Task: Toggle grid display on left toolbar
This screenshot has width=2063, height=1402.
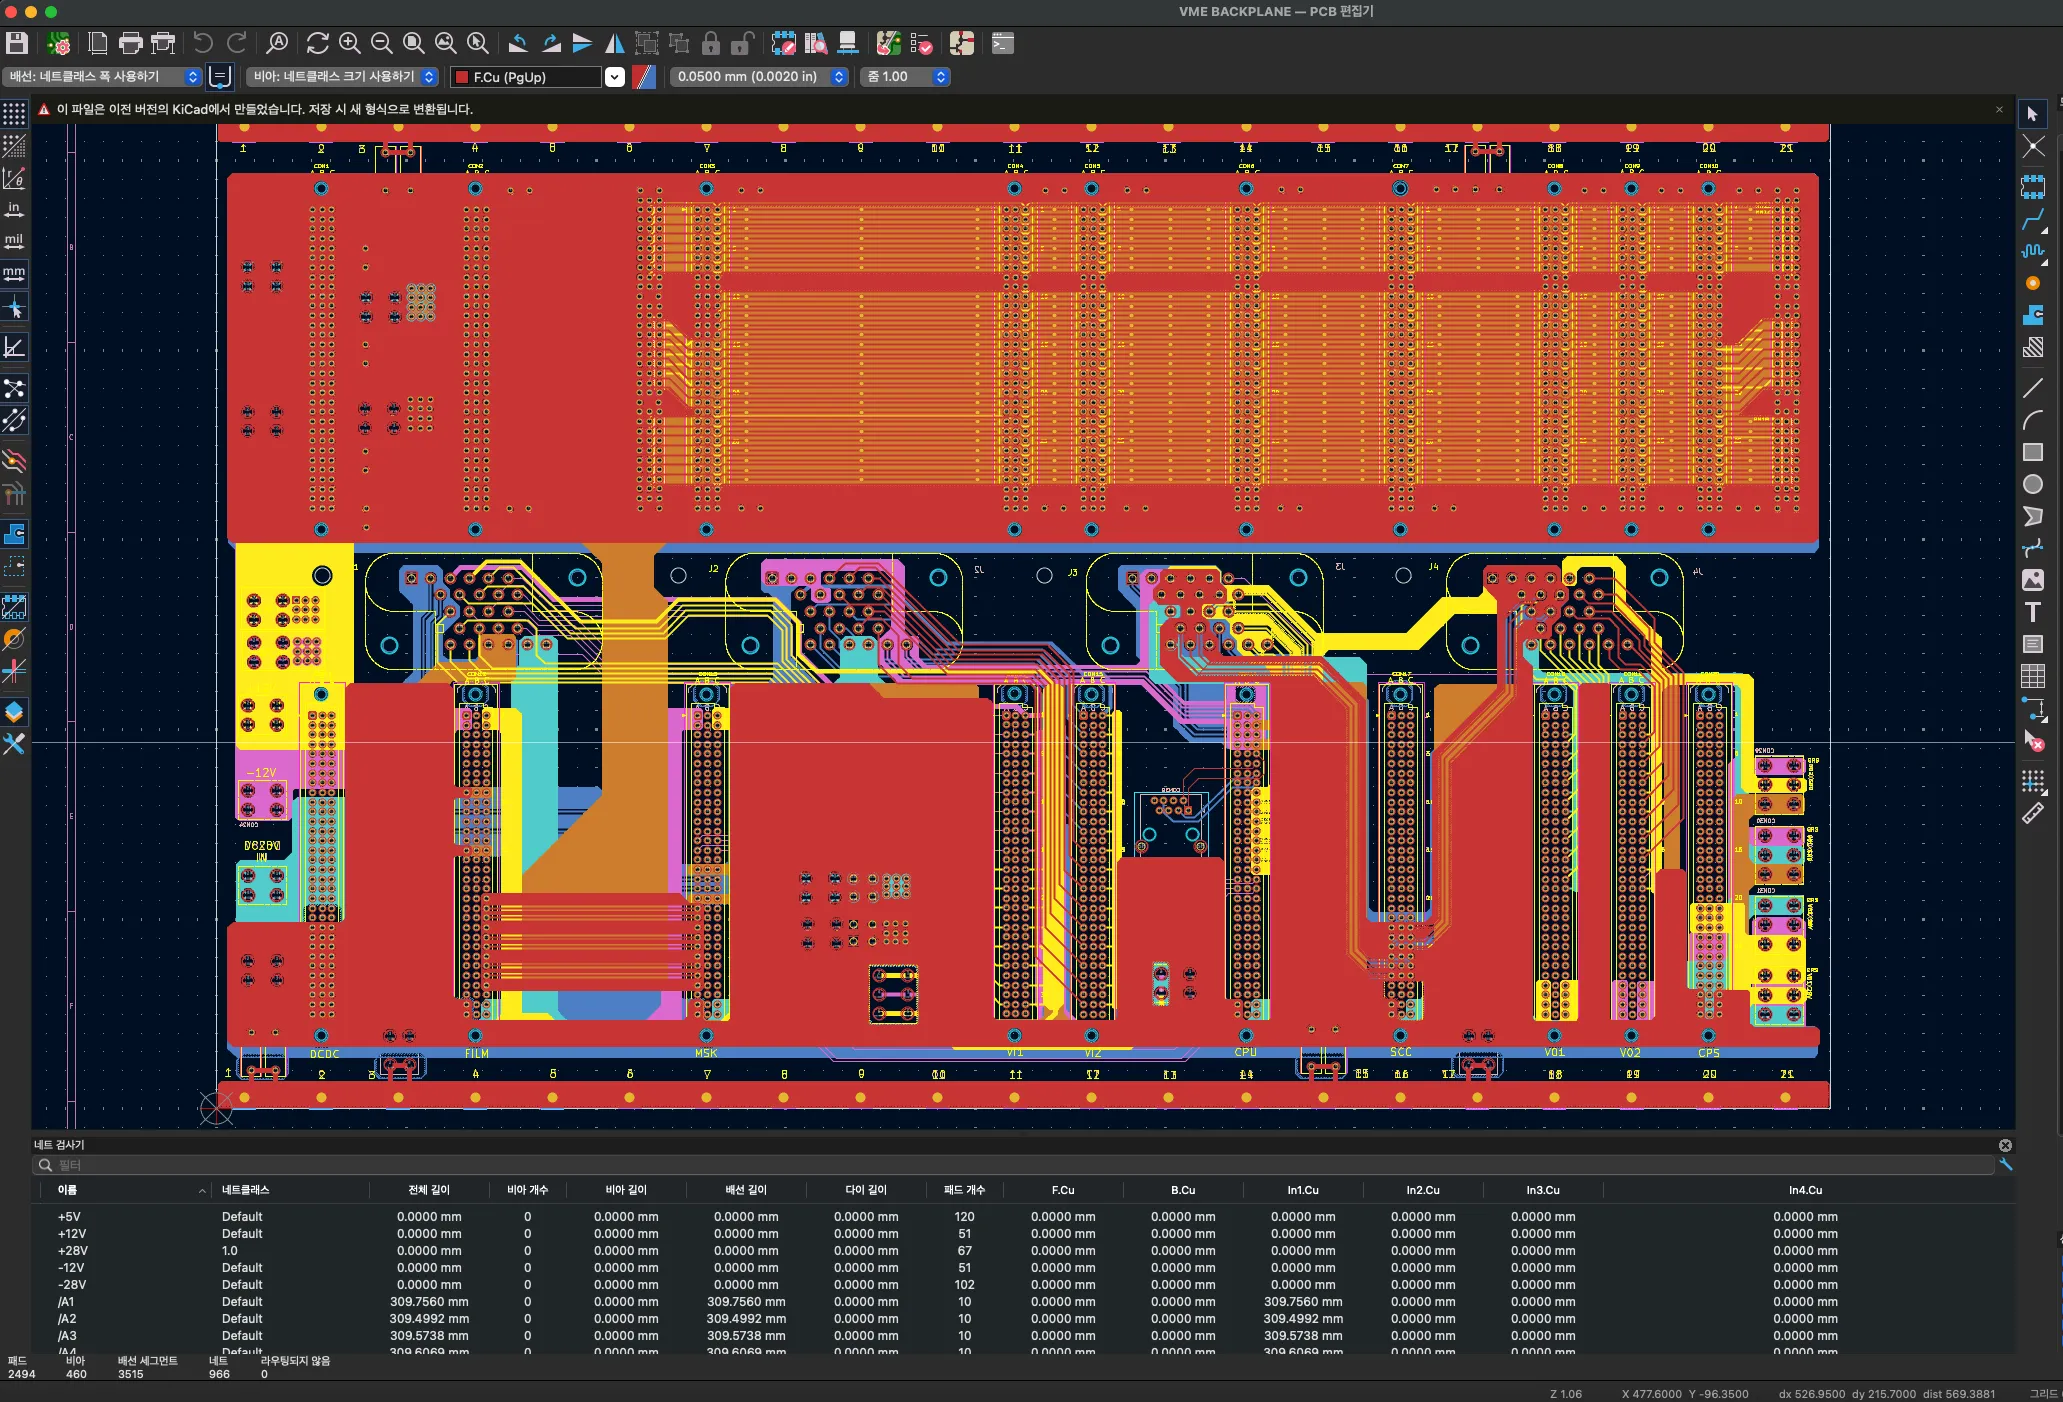Action: pyautogui.click(x=14, y=114)
